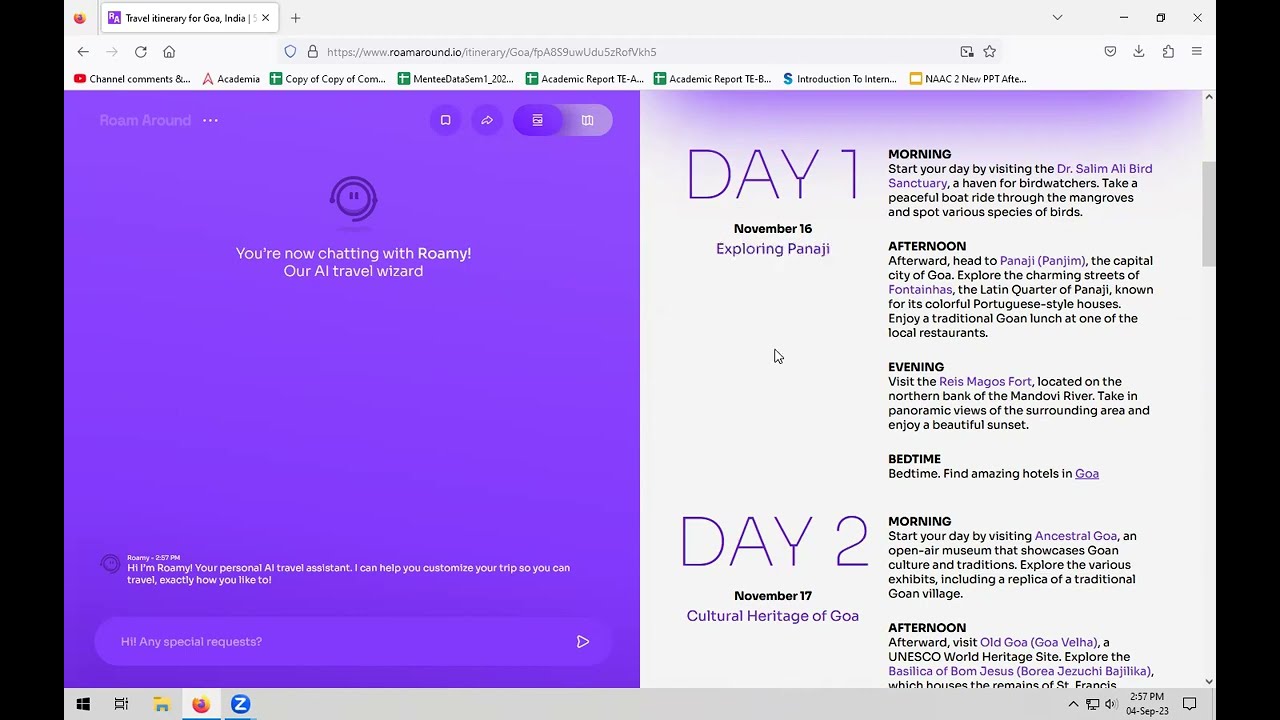
Task: Click the share arrow icon in Roam Around header
Action: [487, 120]
